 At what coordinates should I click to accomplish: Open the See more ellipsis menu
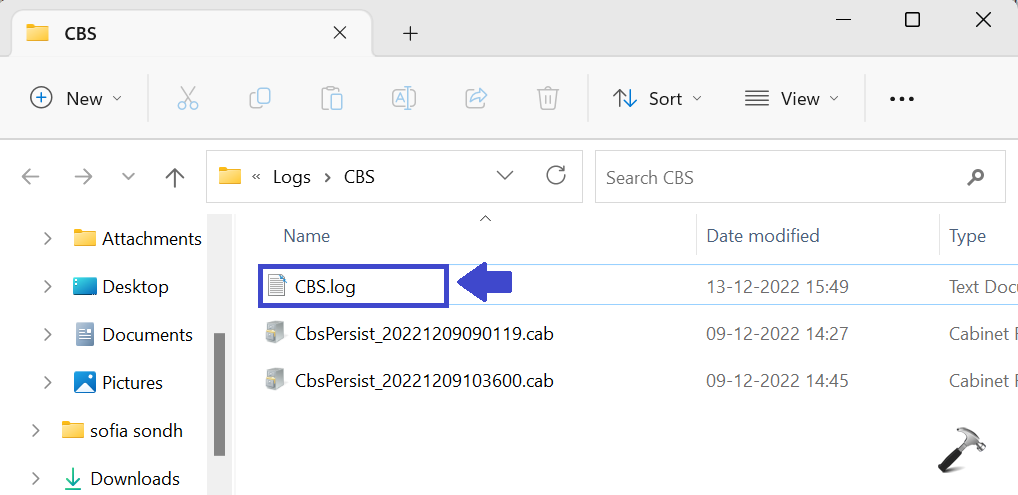coord(902,98)
